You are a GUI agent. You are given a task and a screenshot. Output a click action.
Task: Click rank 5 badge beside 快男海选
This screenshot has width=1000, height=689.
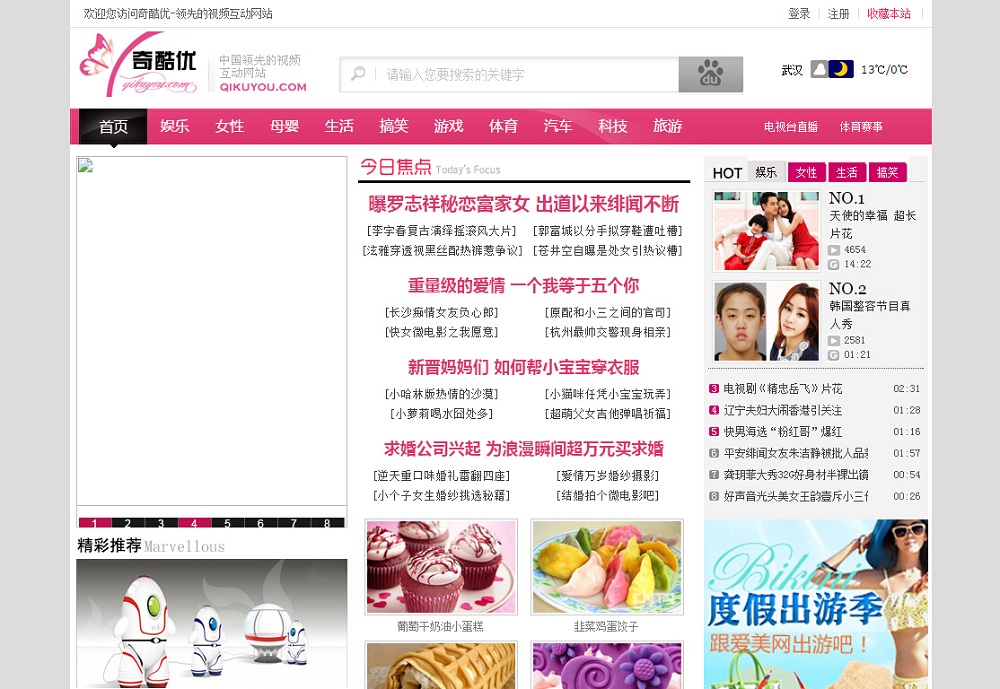coord(714,432)
